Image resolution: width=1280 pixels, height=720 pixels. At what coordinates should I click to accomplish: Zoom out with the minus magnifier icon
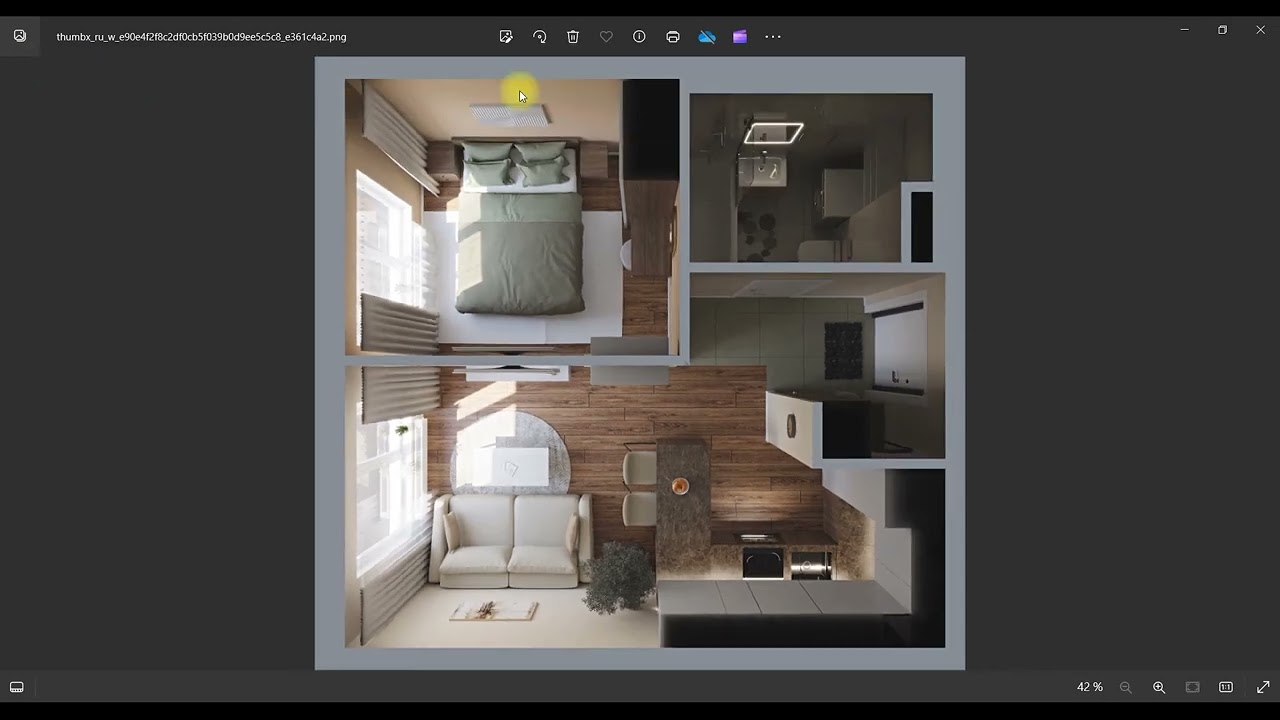point(1126,687)
